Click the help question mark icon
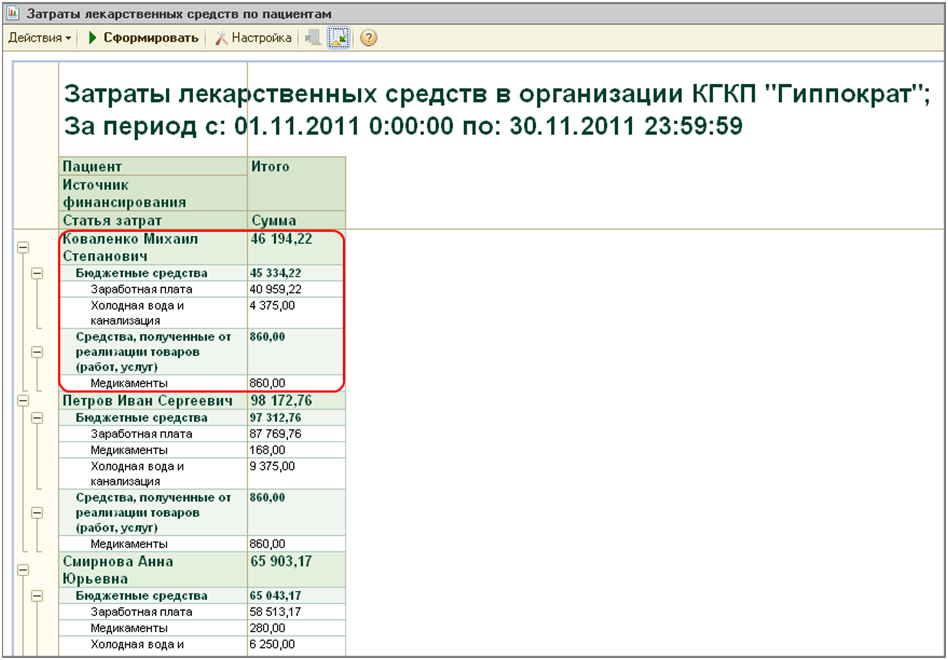The image size is (948, 660). [x=368, y=38]
